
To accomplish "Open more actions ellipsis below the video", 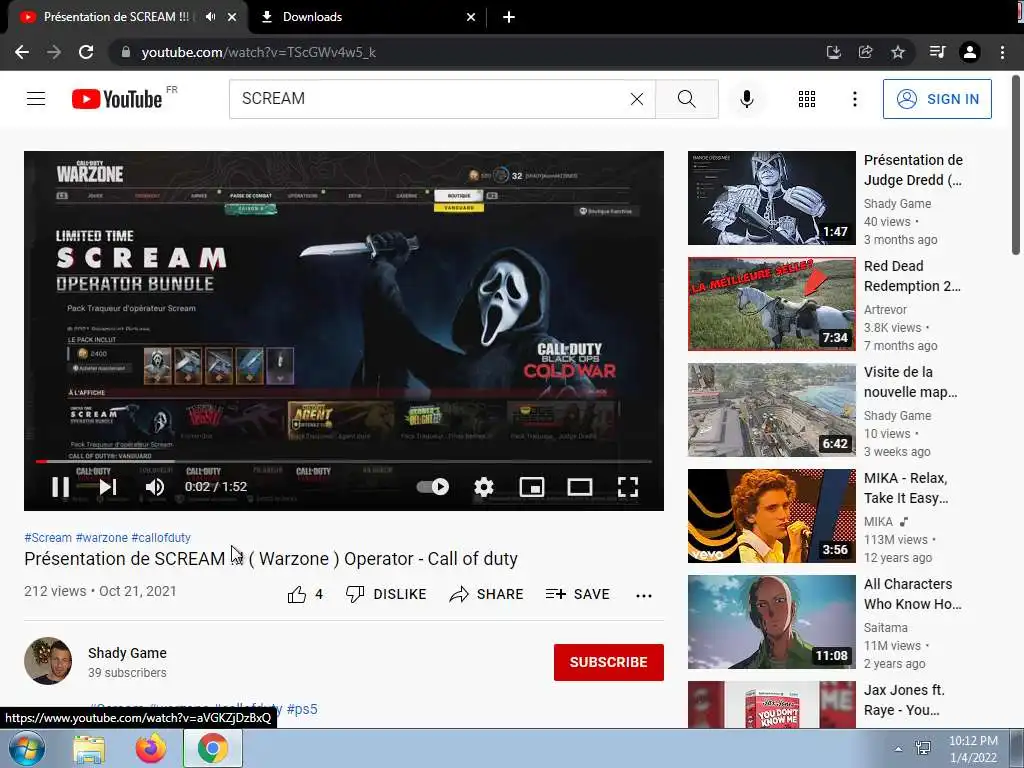I will click(x=644, y=595).
